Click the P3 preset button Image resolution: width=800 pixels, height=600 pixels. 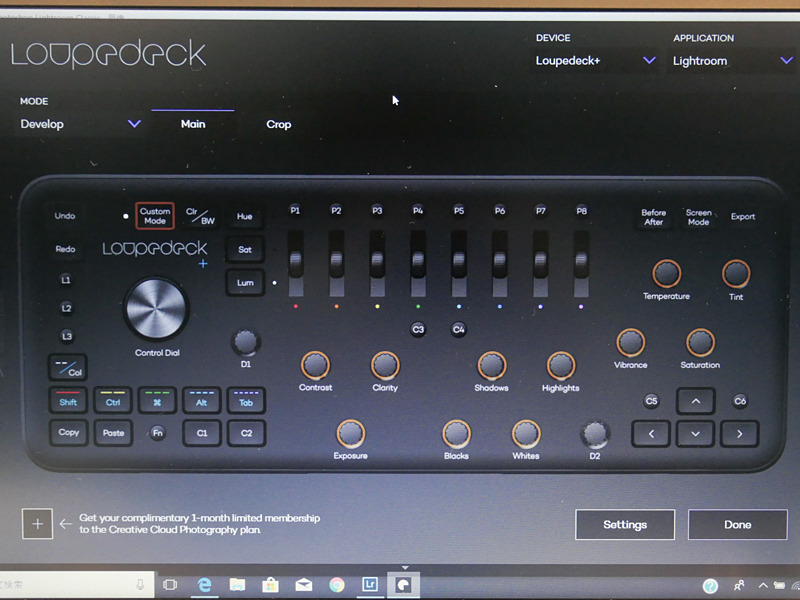[377, 210]
